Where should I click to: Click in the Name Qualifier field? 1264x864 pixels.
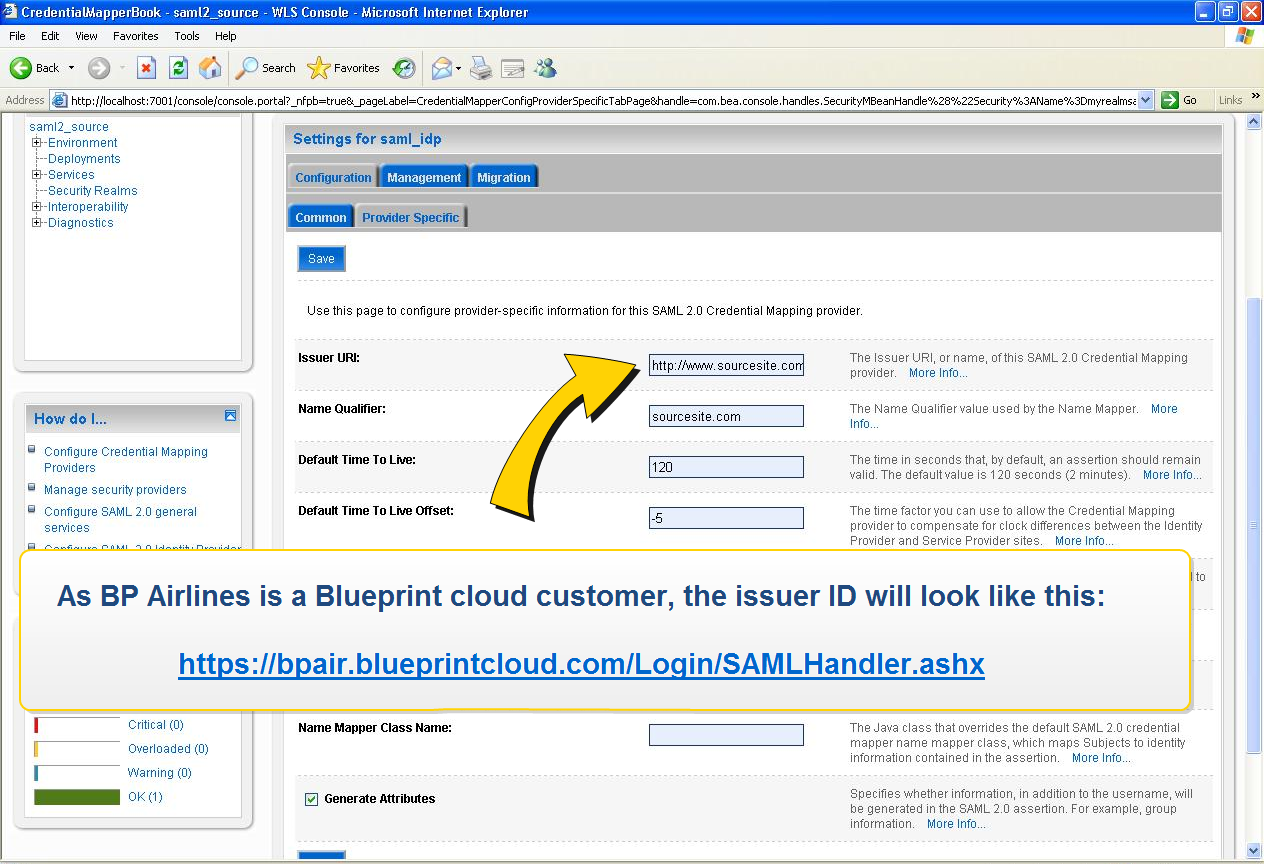tap(726, 416)
